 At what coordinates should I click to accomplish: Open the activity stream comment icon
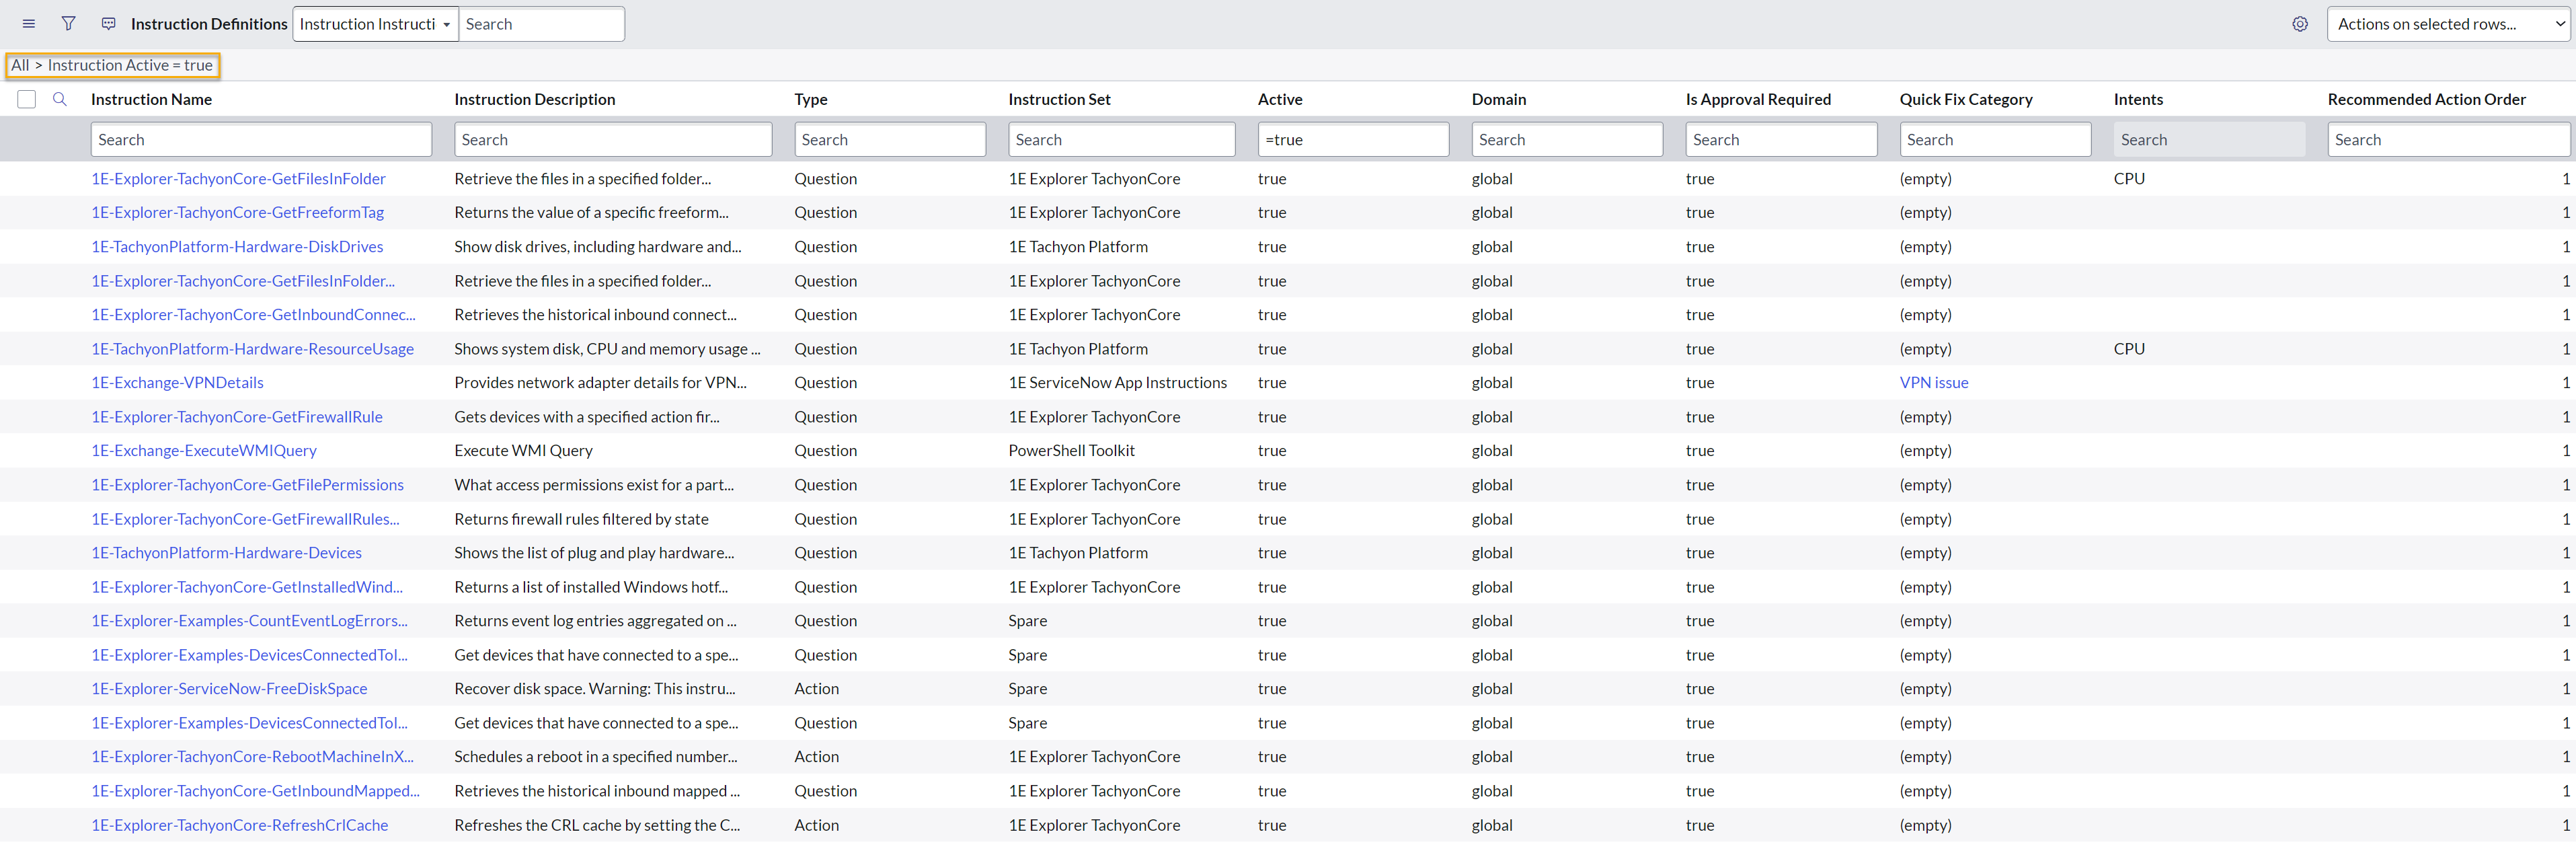[108, 24]
